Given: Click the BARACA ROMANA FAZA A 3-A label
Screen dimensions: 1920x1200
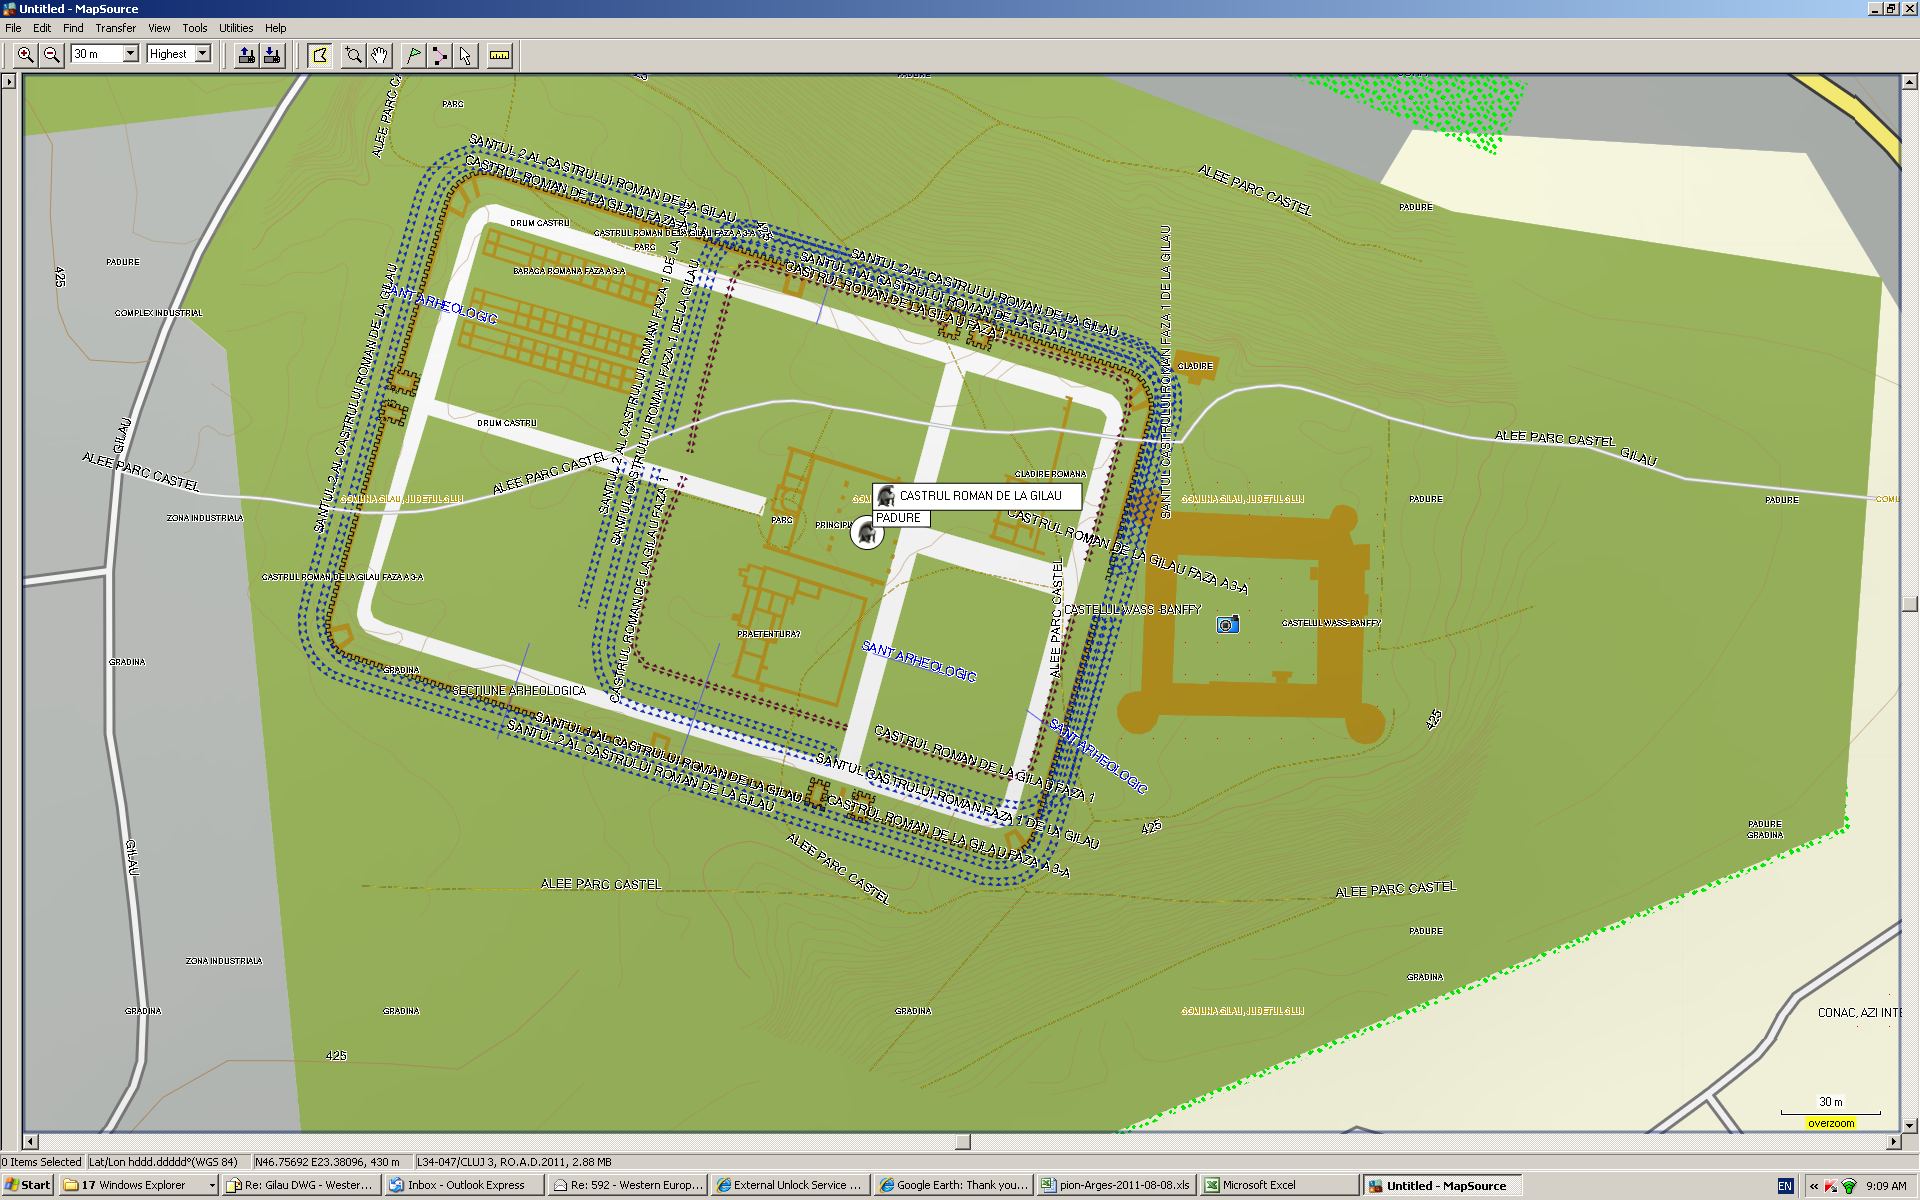Looking at the screenshot, I should coord(569,271).
